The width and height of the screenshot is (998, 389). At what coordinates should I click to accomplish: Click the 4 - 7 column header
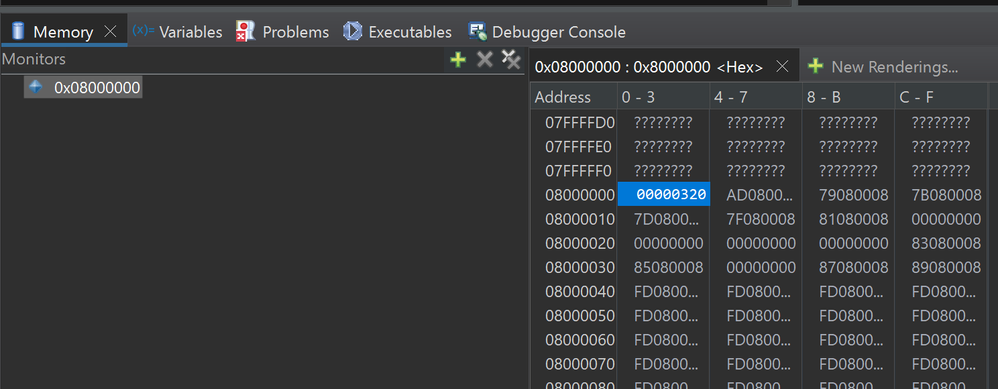(x=756, y=97)
